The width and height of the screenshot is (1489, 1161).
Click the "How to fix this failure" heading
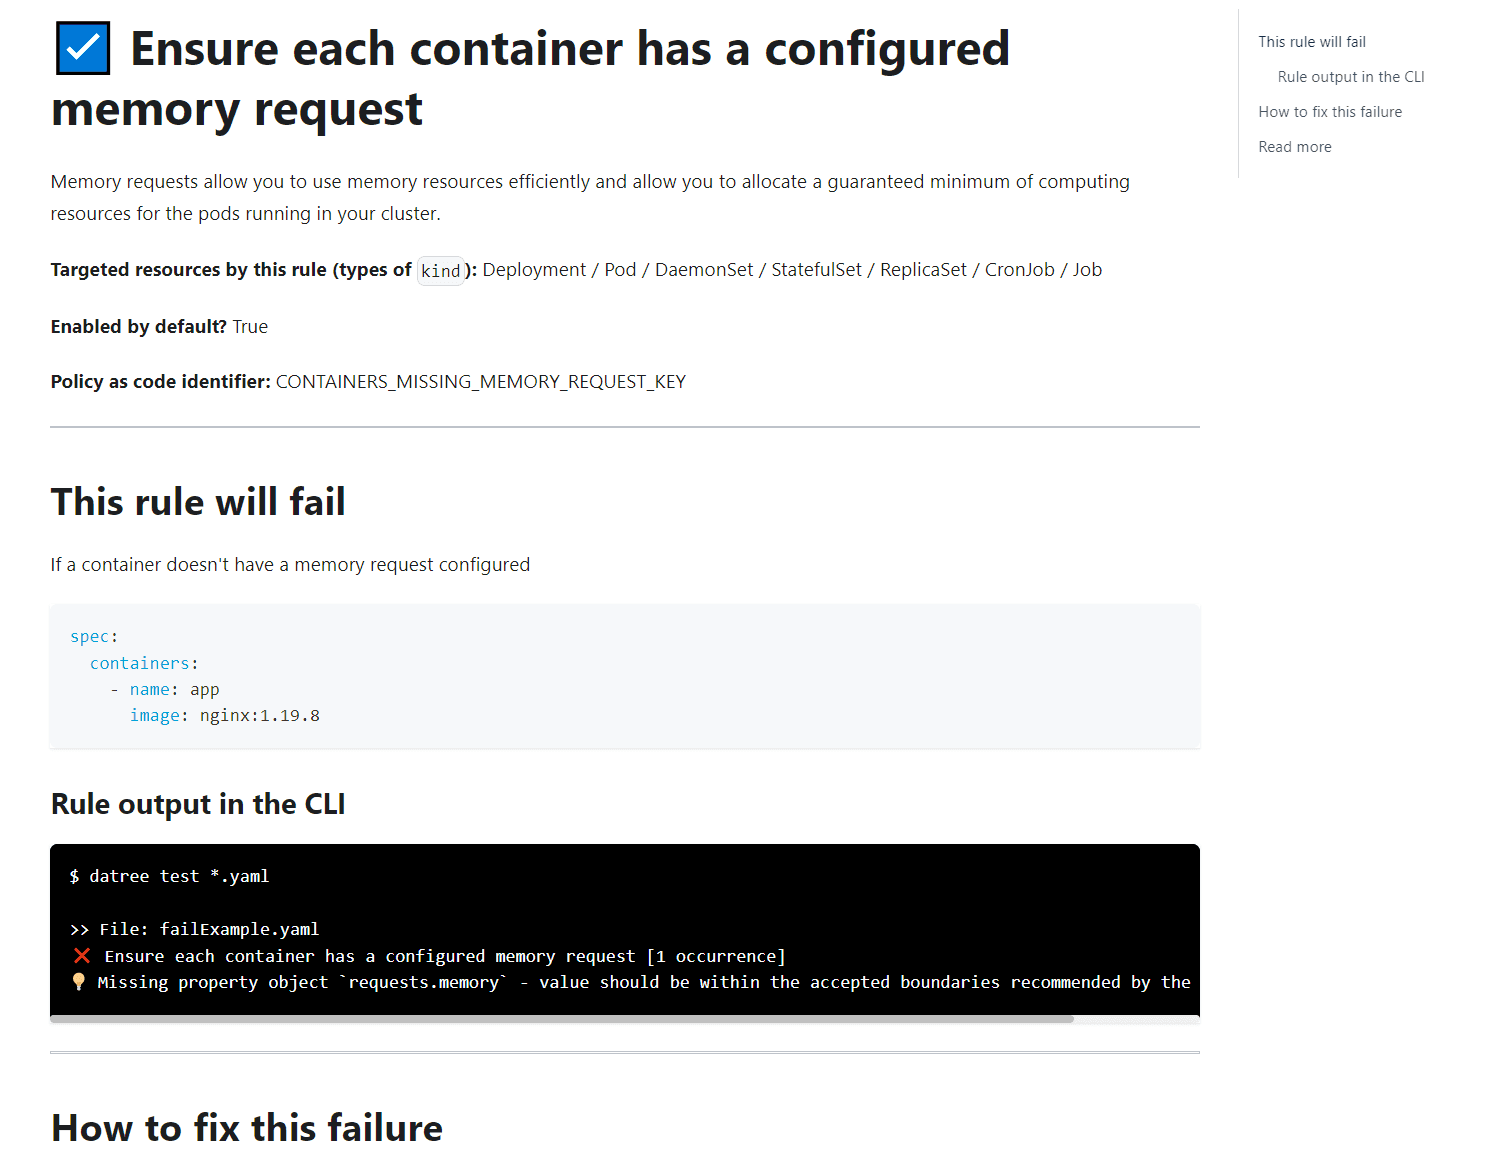point(247,1128)
